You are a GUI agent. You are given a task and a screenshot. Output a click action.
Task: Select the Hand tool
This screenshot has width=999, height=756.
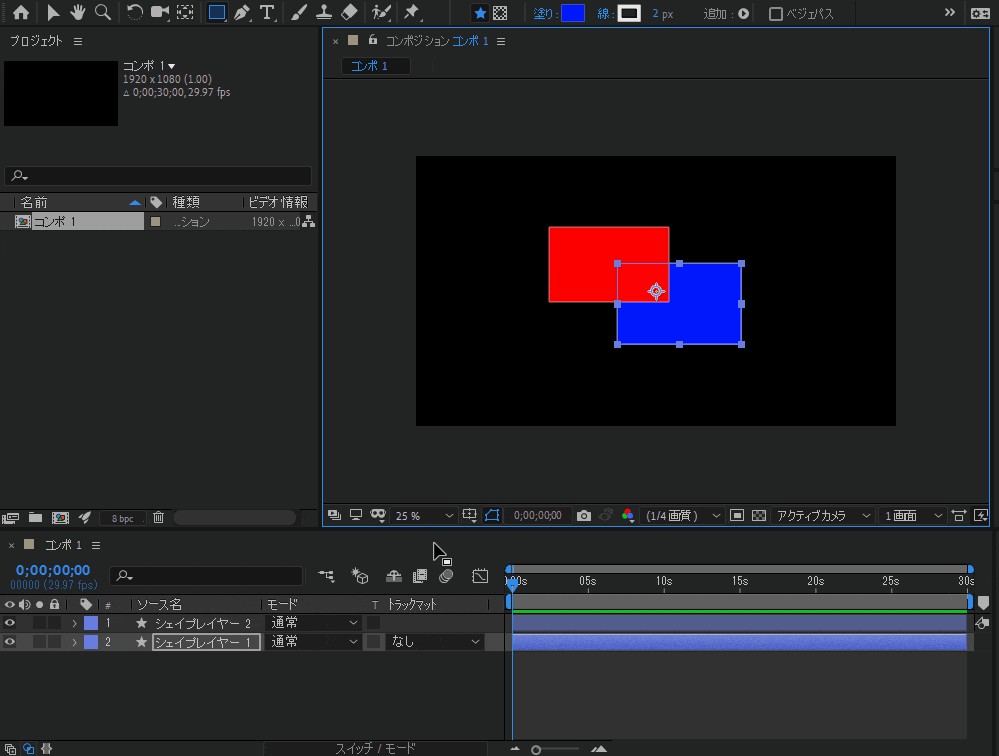pyautogui.click(x=77, y=13)
